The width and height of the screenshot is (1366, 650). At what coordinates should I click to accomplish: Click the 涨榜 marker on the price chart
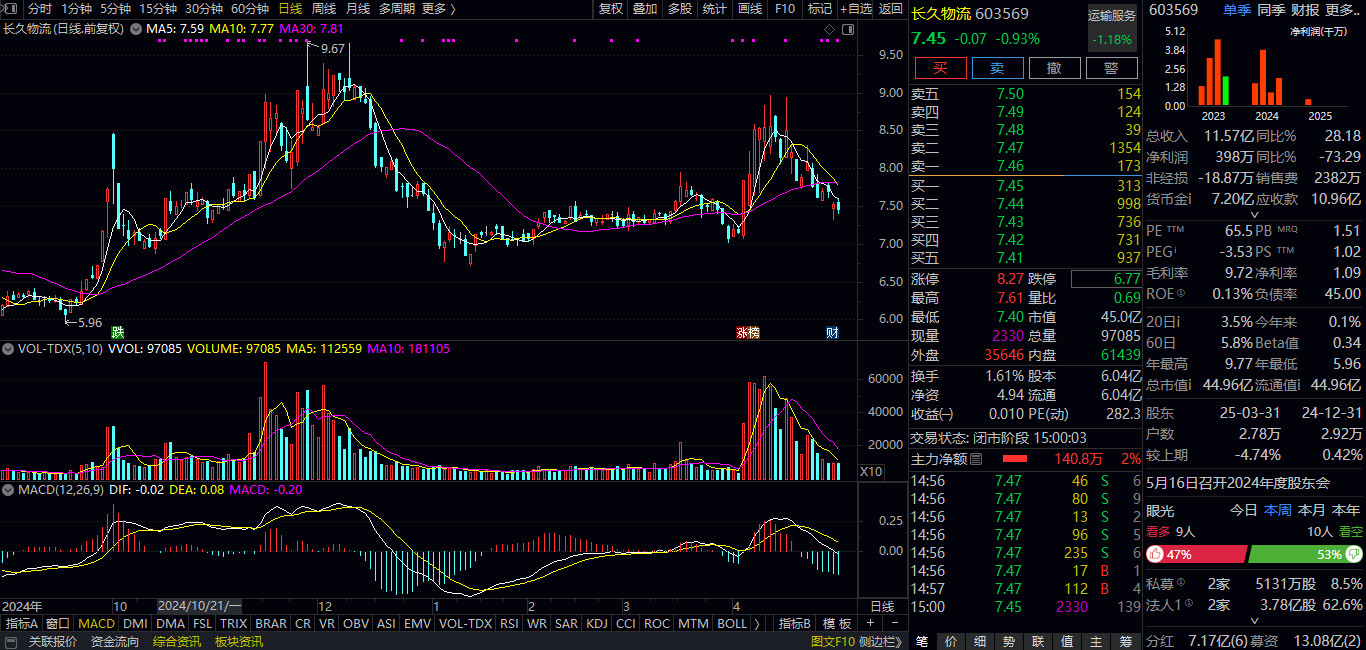748,332
